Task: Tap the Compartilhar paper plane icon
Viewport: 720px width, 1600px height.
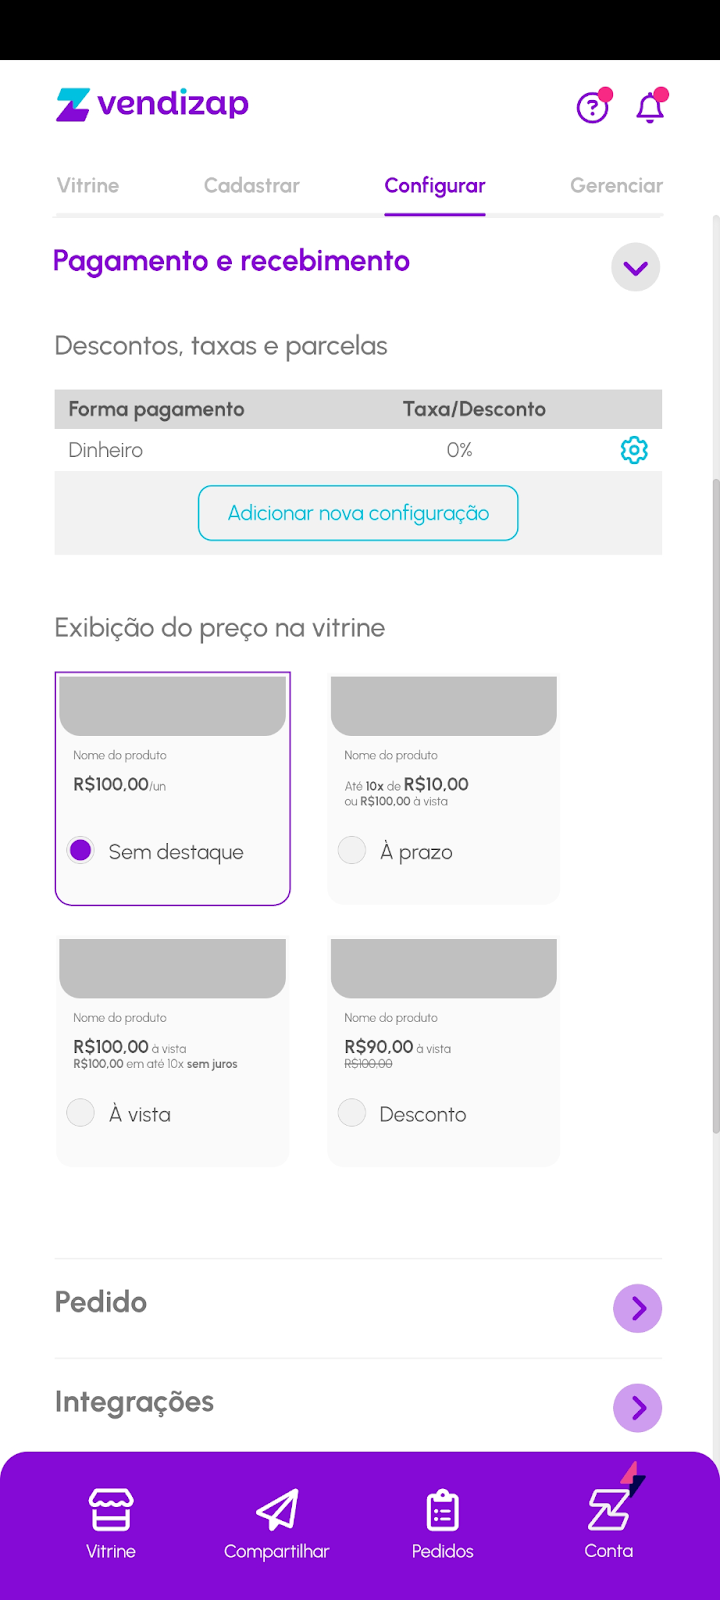Action: tap(277, 1510)
